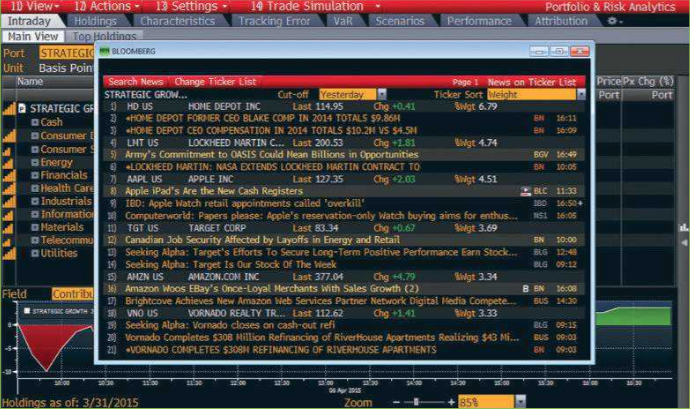Click bar chart icon next to Financials
The image size is (690, 409).
(9, 176)
